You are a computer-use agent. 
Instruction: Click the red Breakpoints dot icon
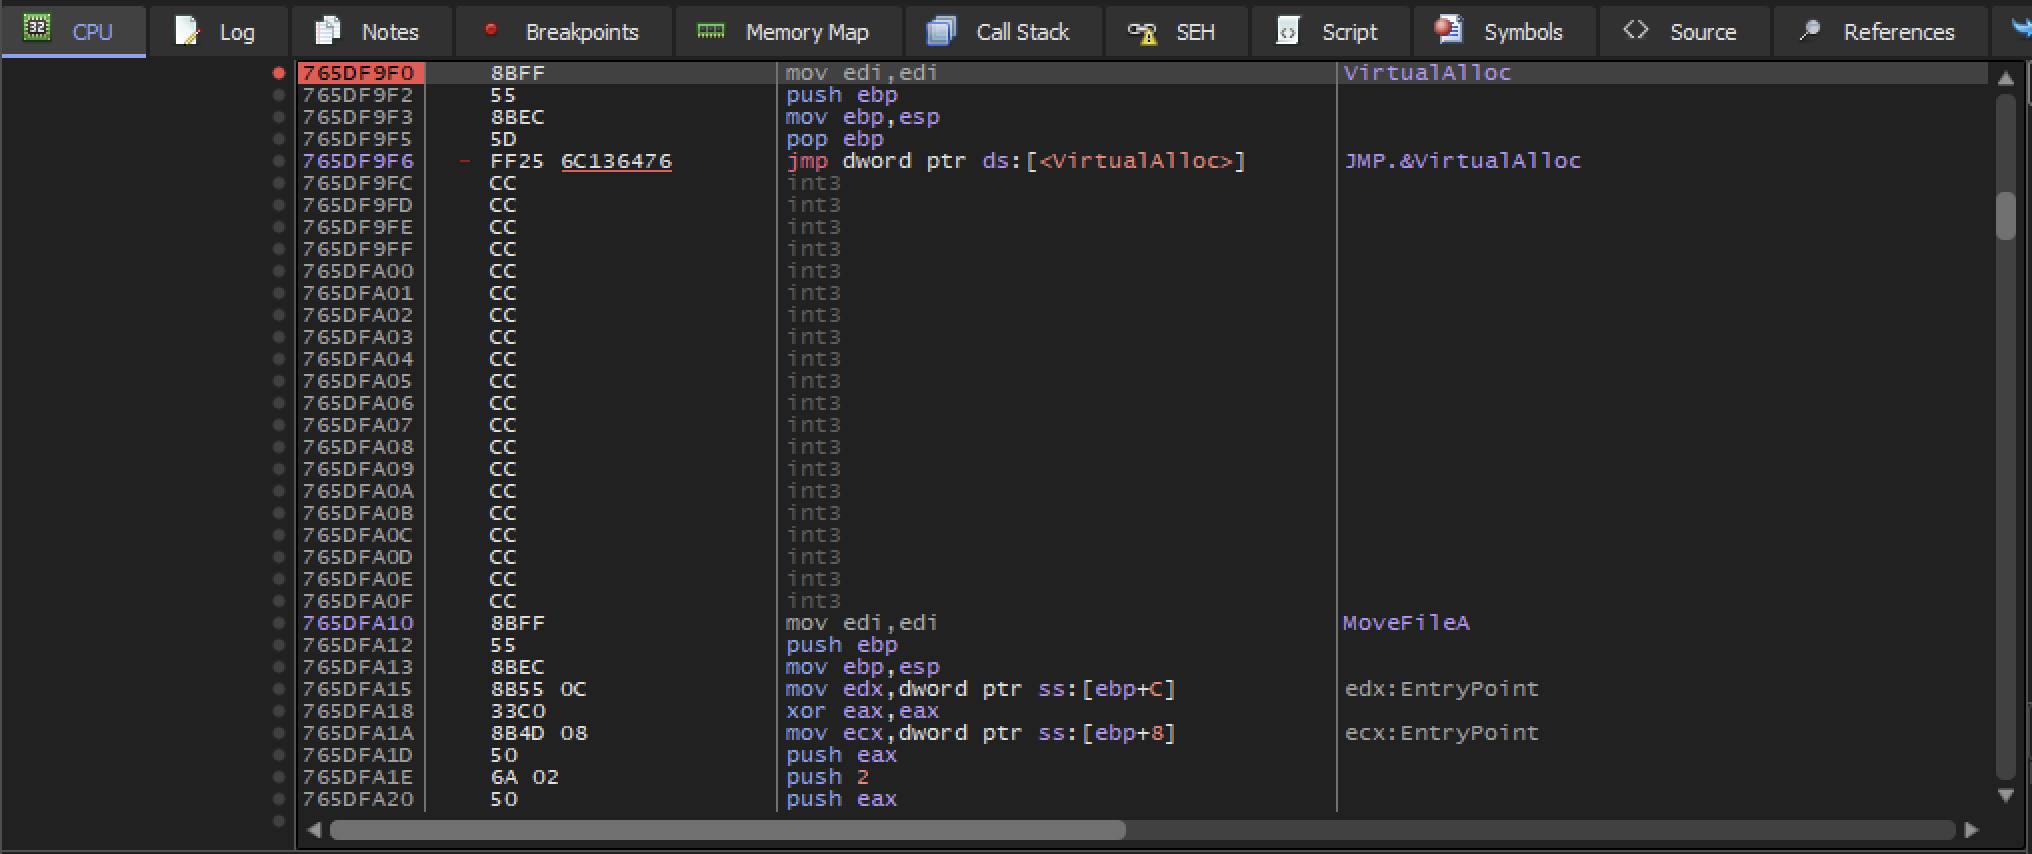click(490, 29)
